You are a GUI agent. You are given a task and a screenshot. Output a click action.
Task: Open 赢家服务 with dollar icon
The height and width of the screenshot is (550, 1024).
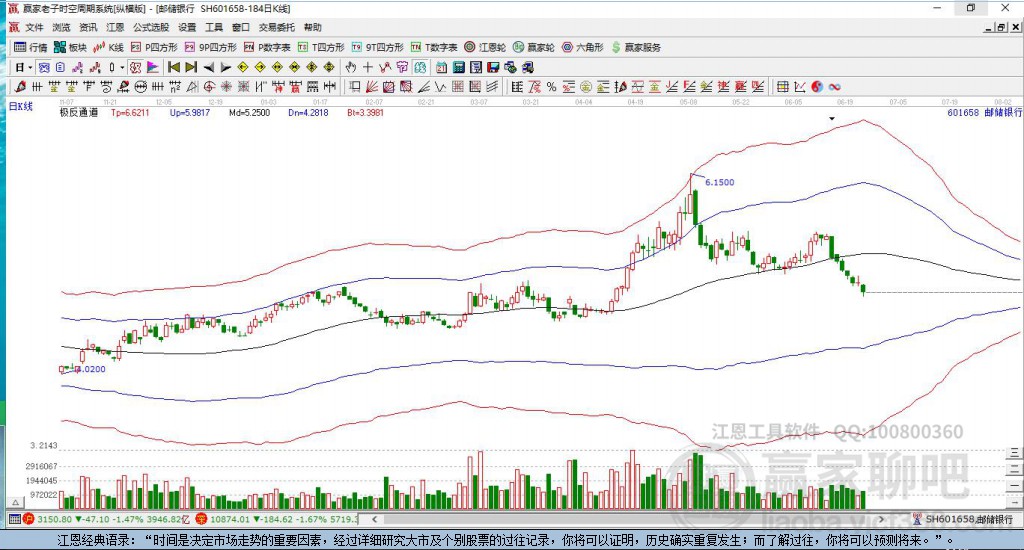[636, 47]
